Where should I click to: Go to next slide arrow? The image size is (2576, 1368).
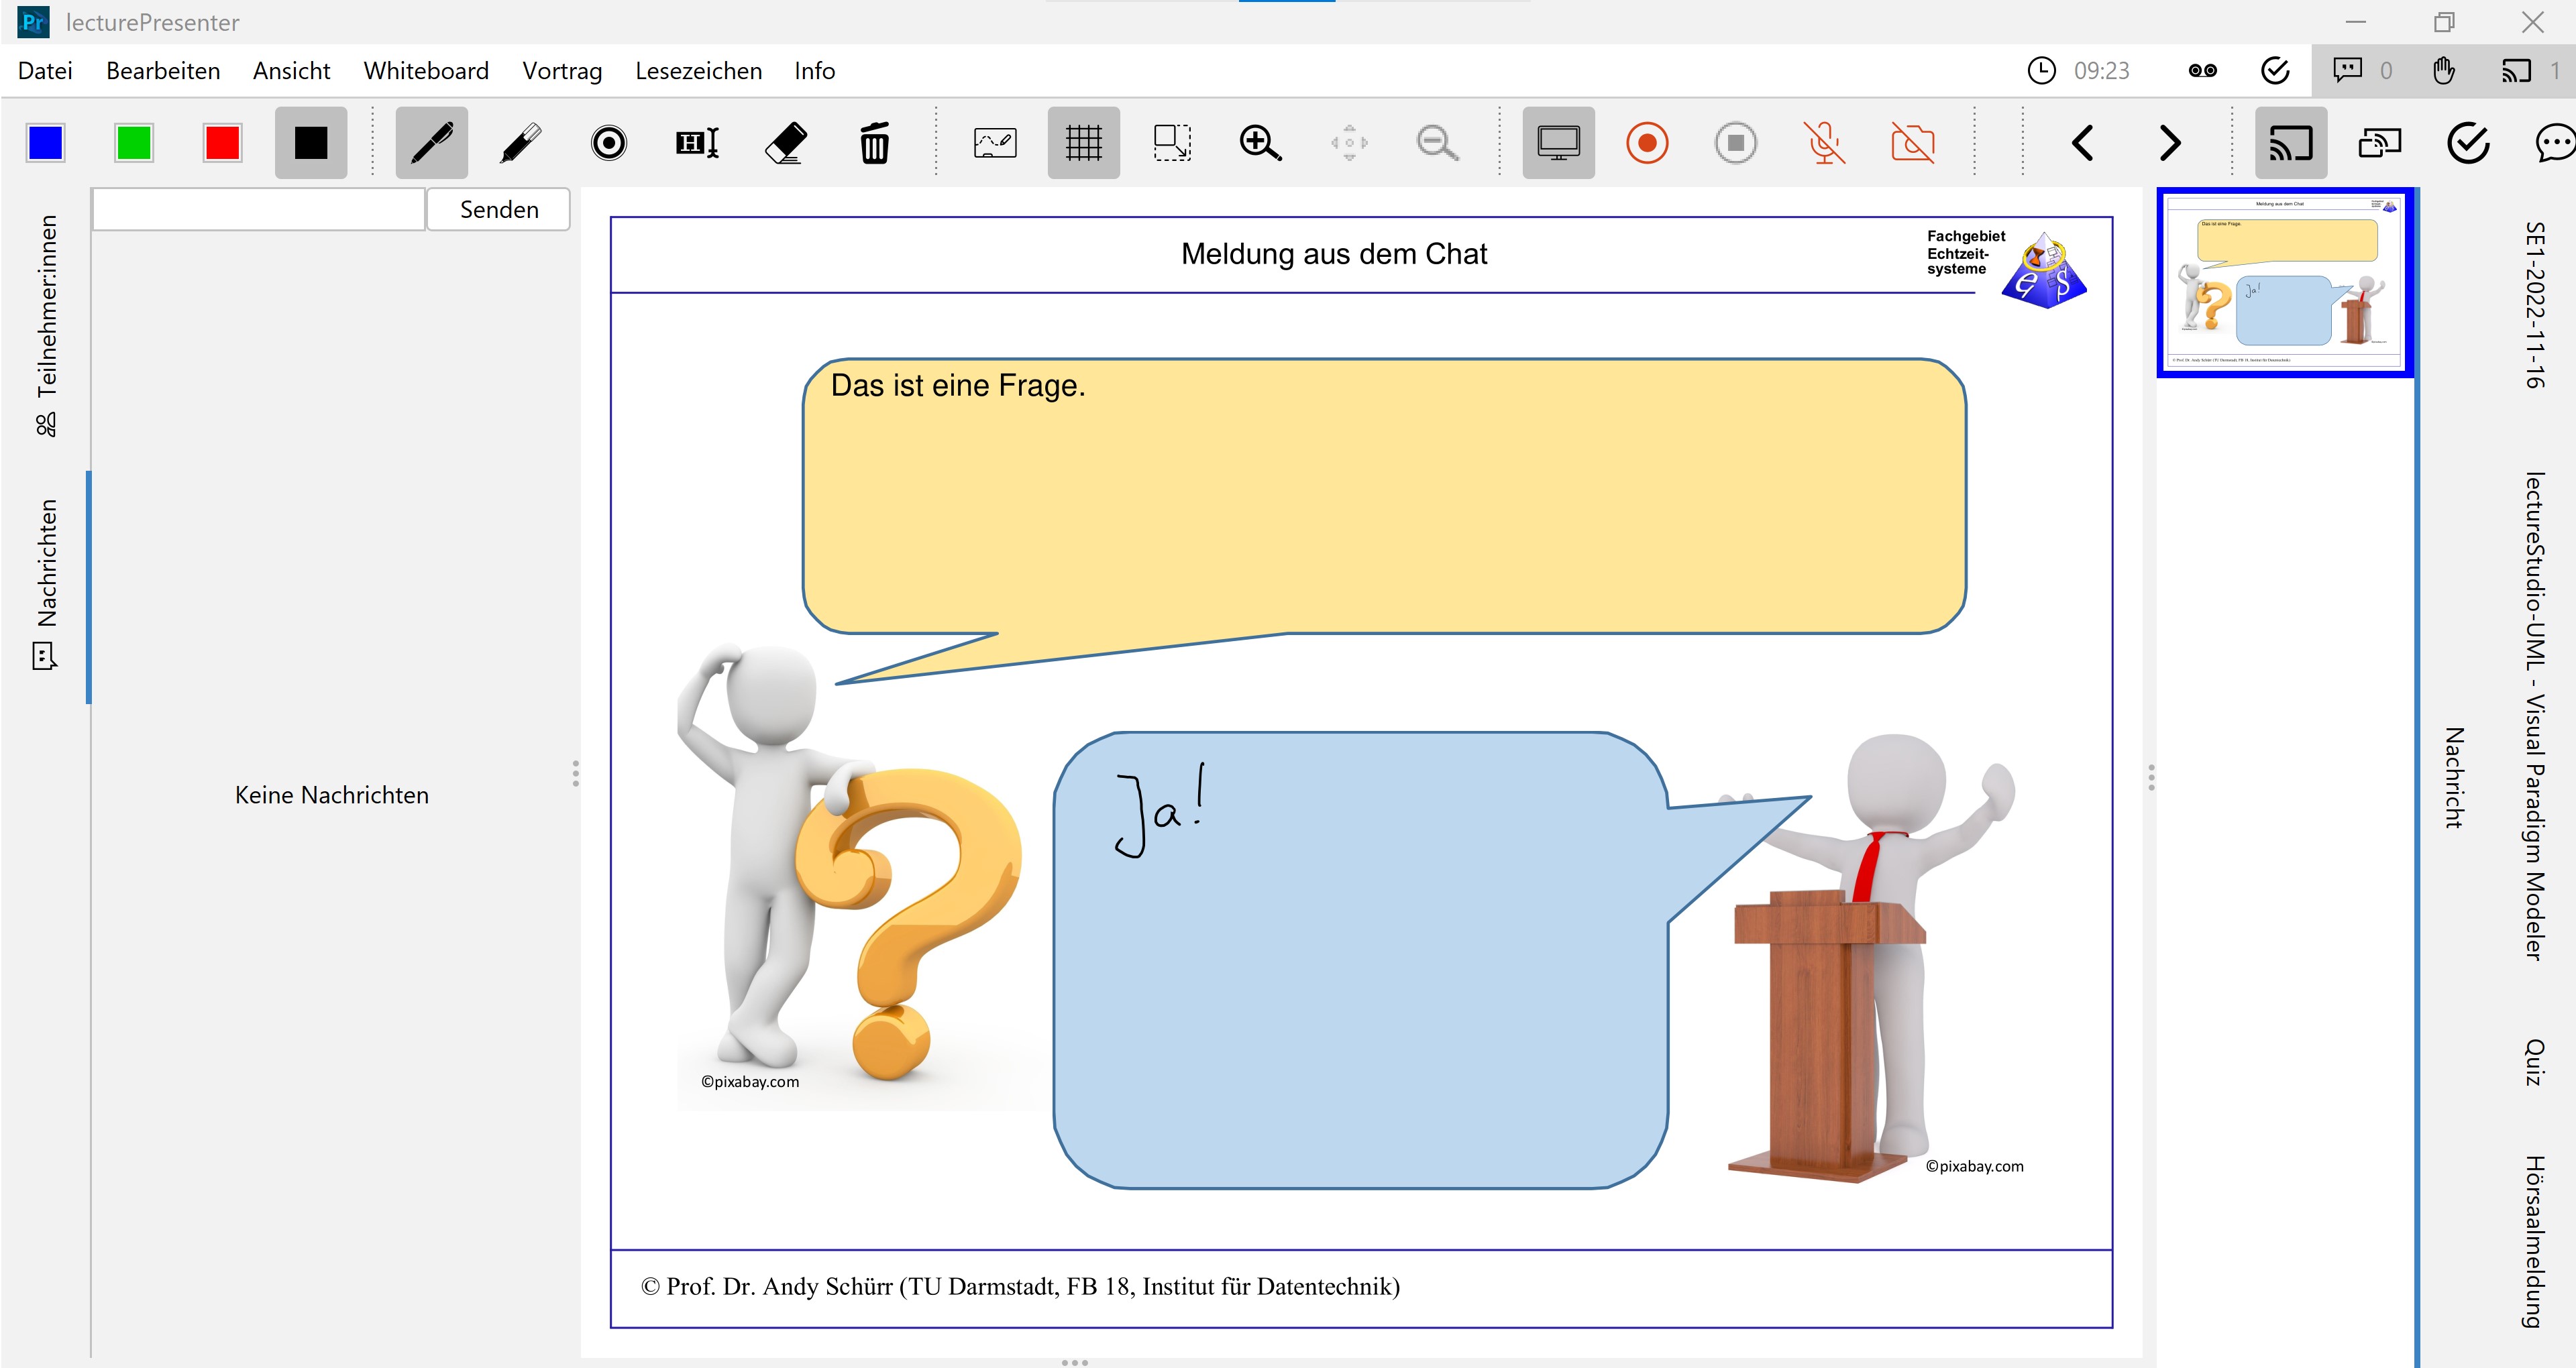(x=2169, y=143)
